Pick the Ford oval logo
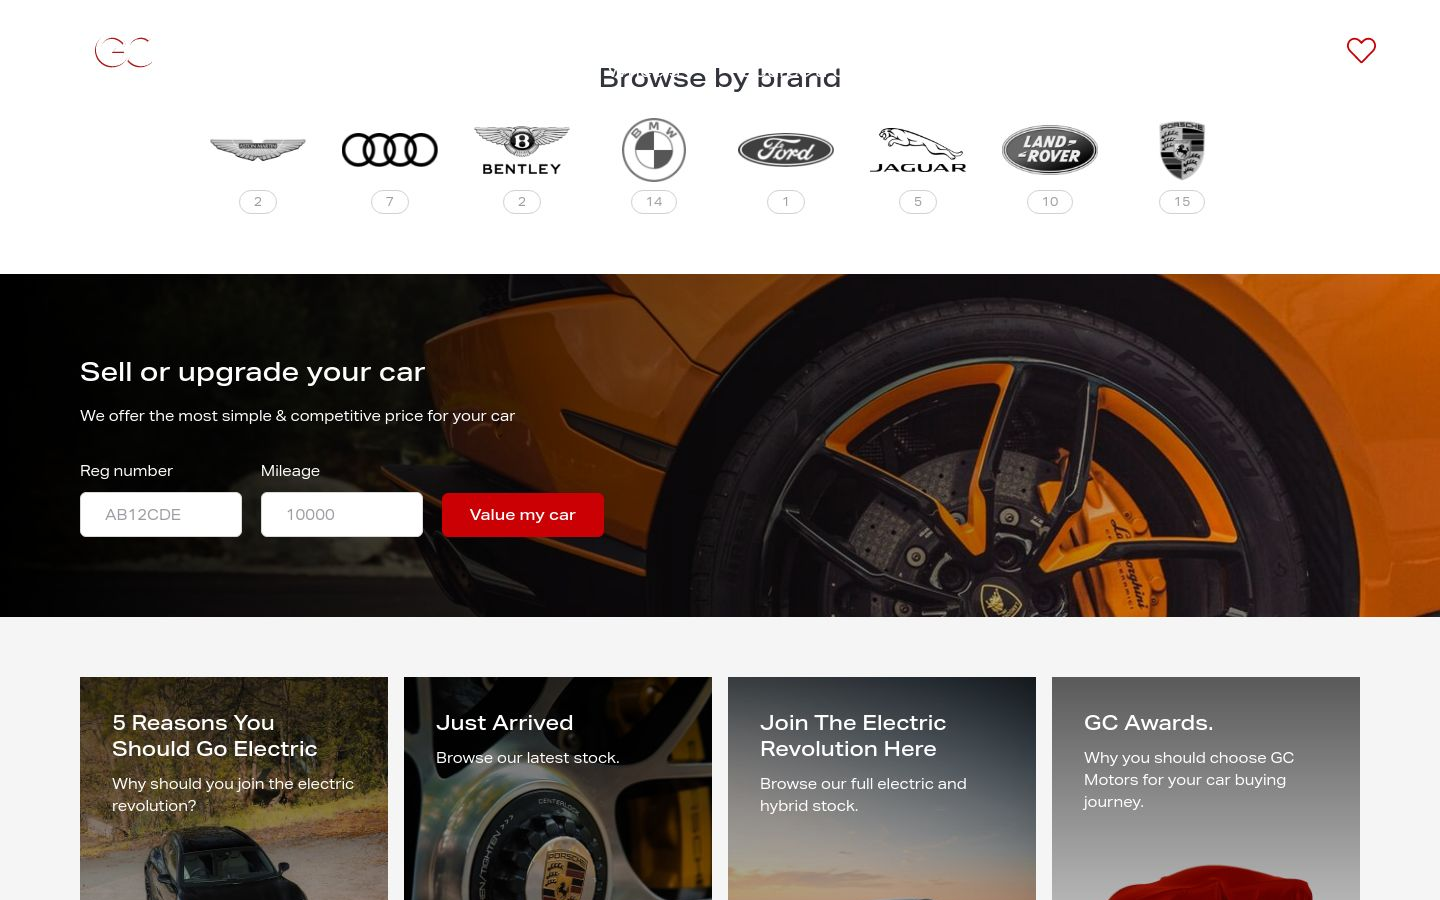Screen dimensions: 1440x900 (x=786, y=150)
